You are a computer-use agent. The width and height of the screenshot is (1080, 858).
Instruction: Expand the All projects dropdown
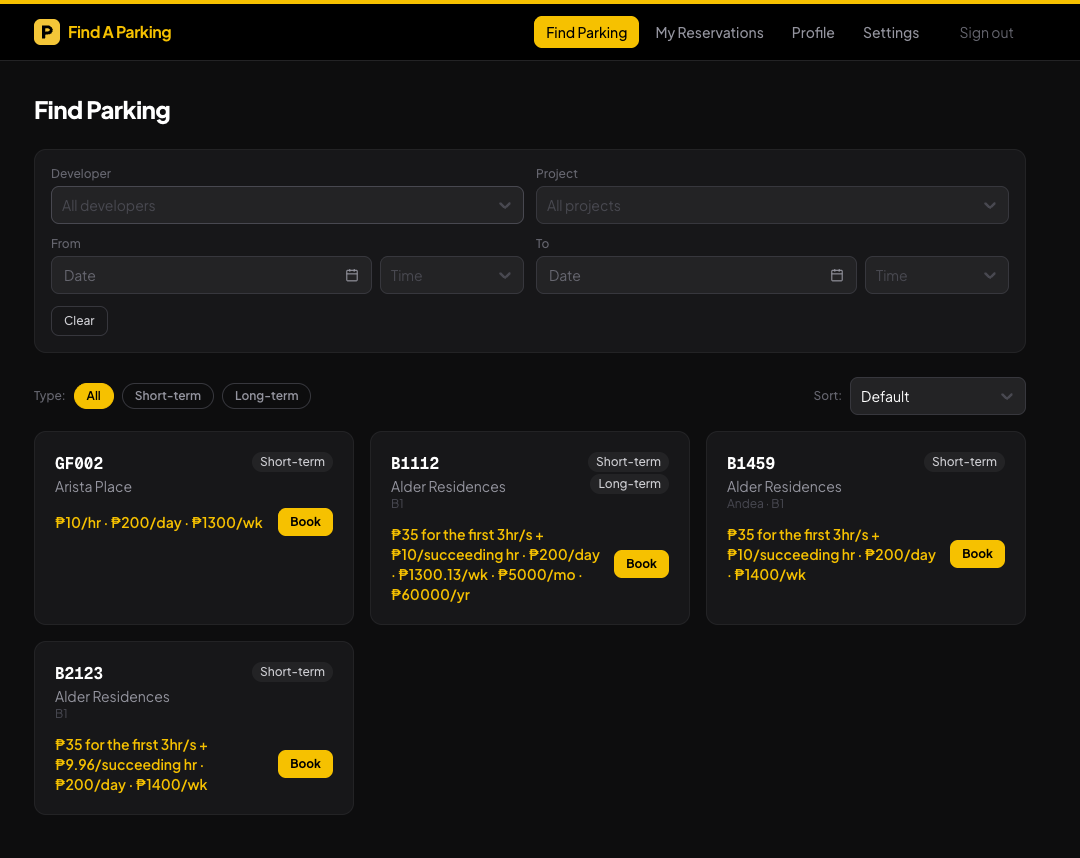click(772, 205)
